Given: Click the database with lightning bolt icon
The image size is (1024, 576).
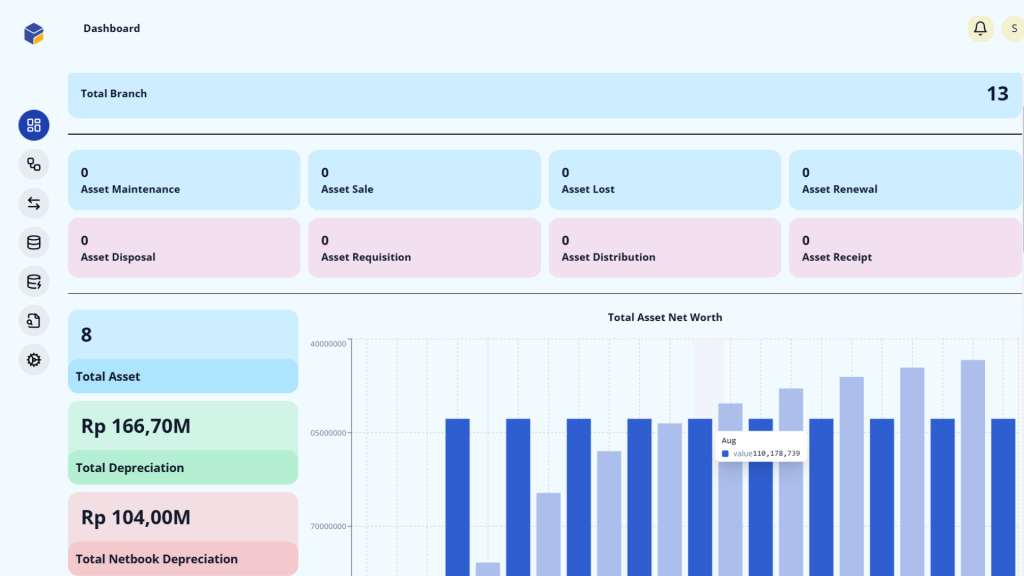Looking at the screenshot, I should point(34,281).
